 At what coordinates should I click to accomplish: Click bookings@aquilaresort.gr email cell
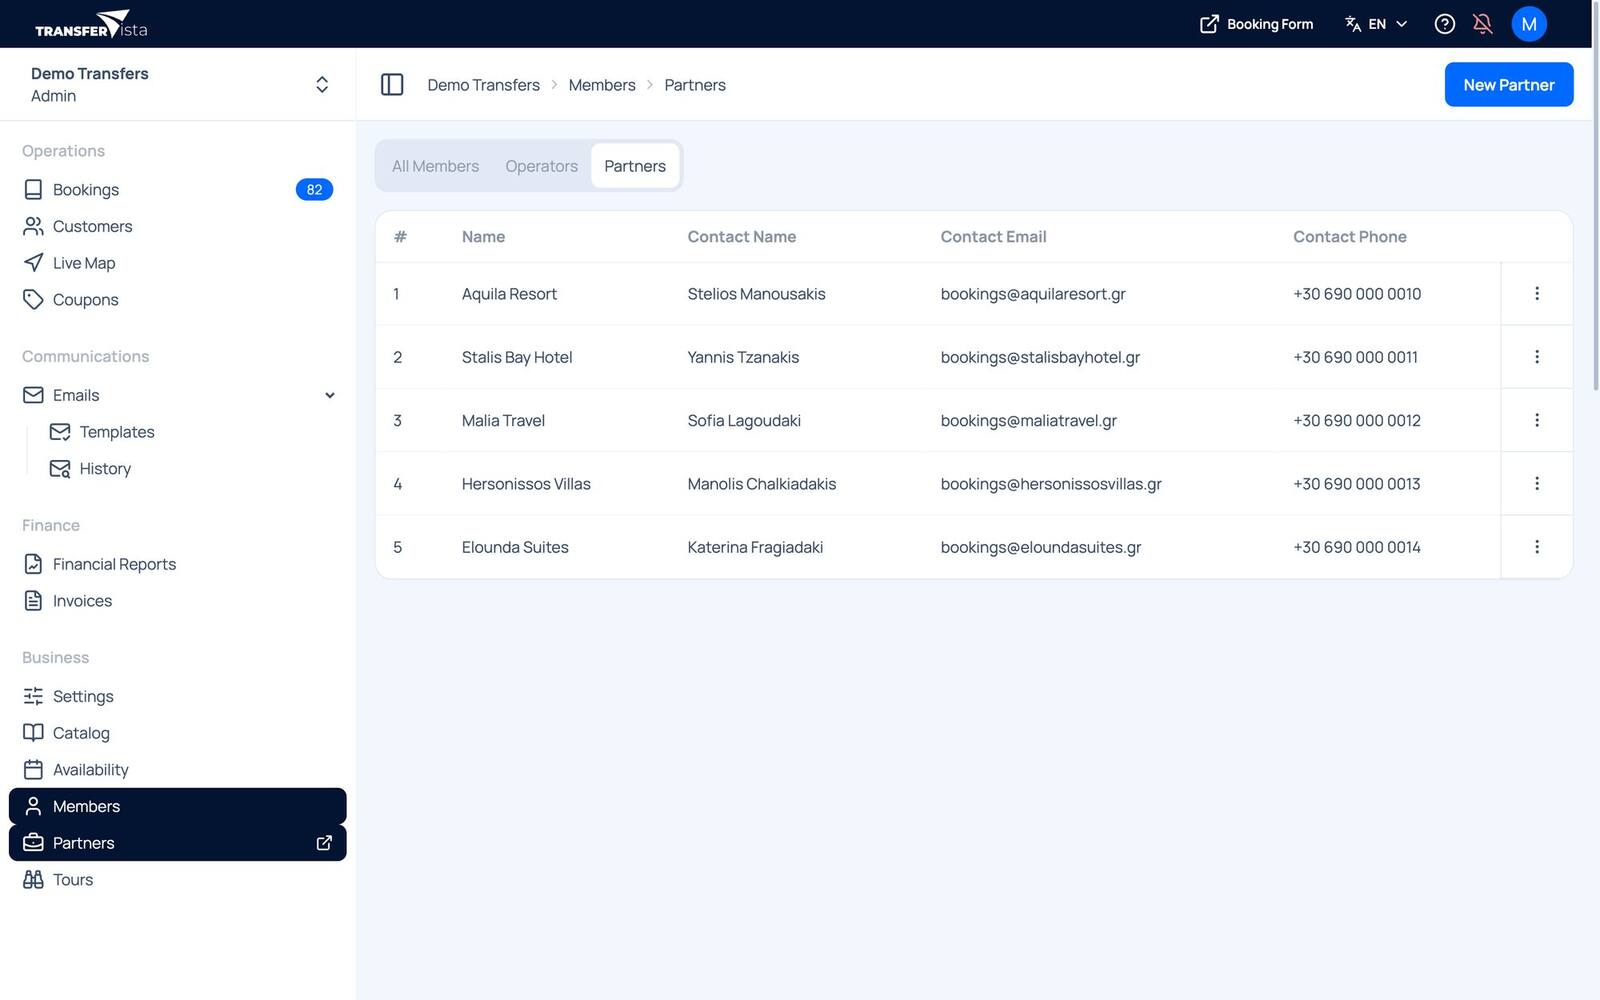pos(1033,294)
